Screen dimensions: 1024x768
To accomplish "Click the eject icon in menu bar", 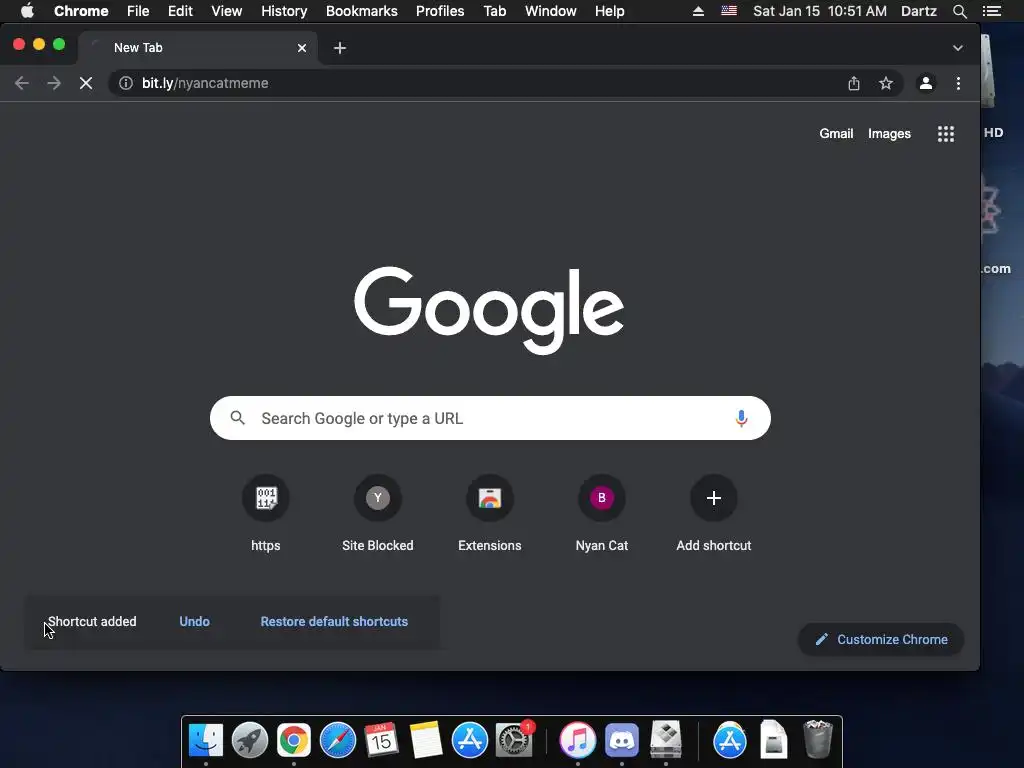I will pos(698,11).
